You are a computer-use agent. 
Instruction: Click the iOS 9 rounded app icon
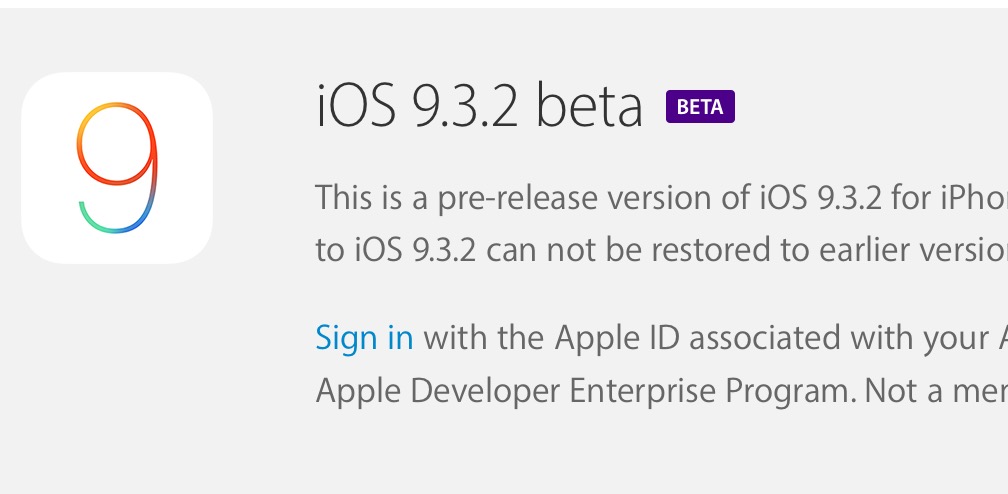click(x=117, y=168)
